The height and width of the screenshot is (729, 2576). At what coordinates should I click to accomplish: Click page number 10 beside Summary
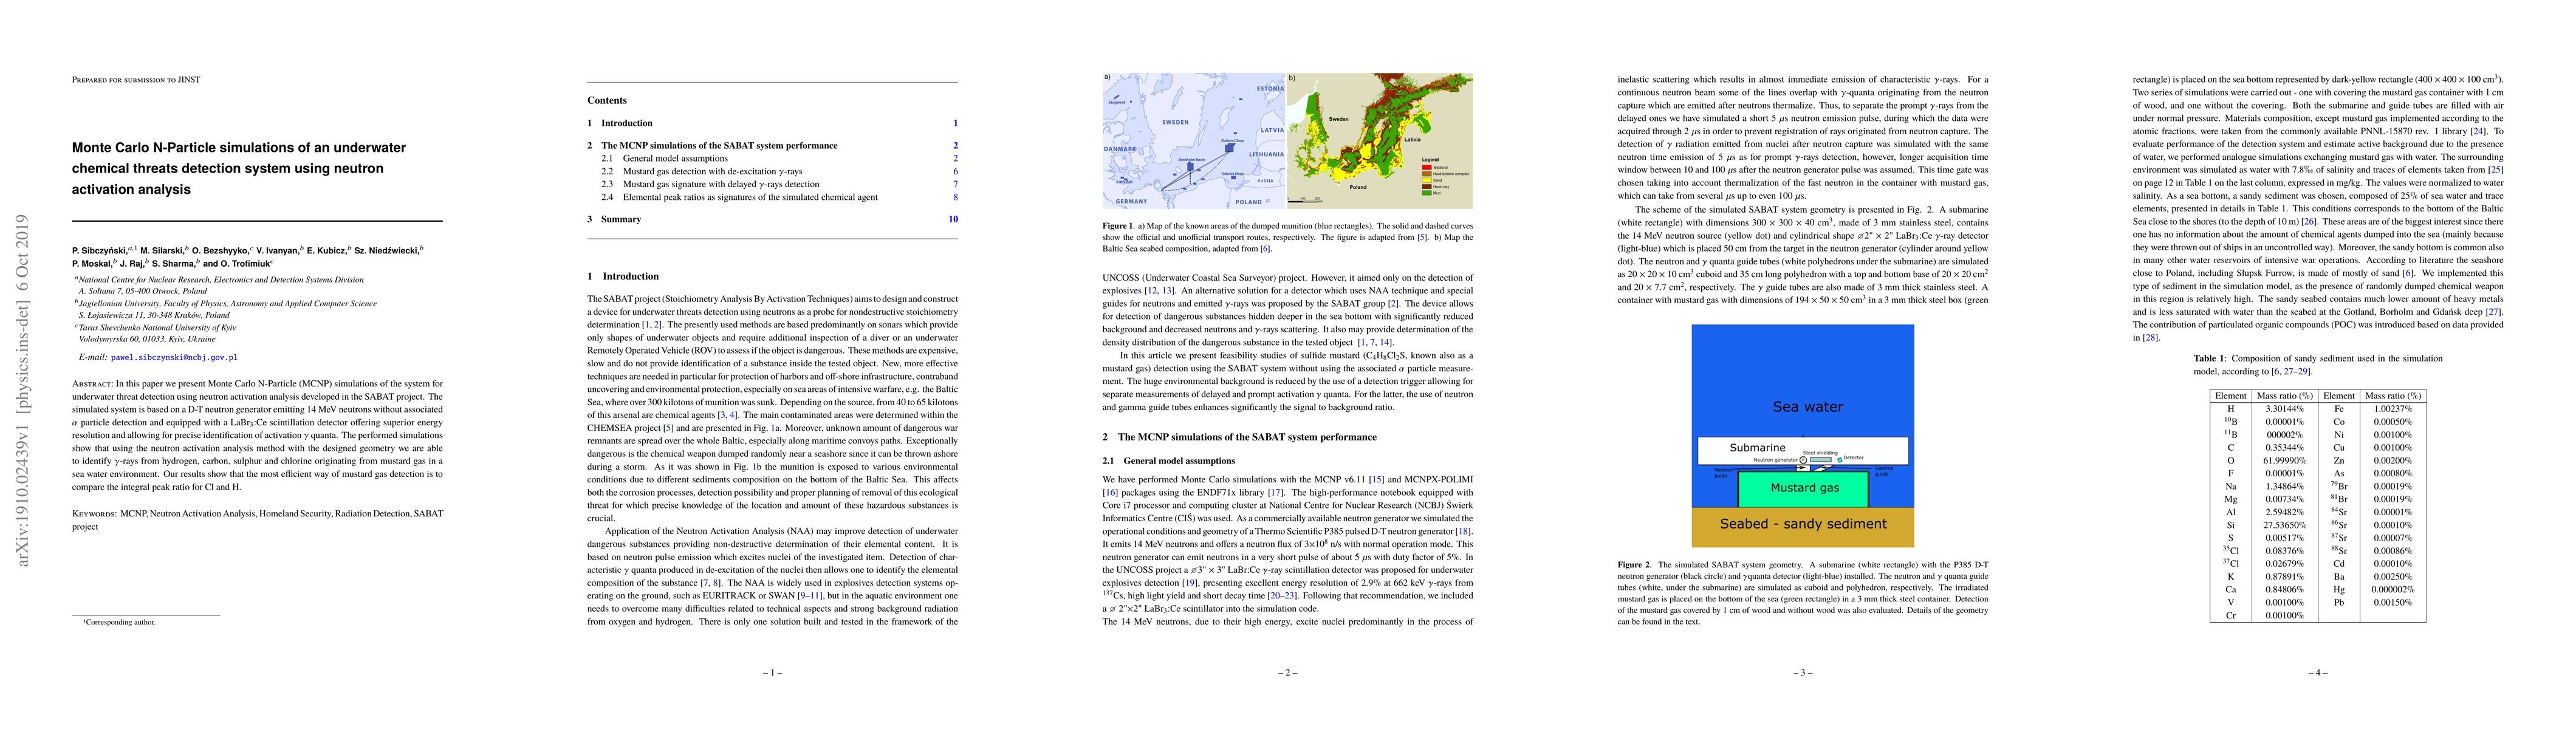click(952, 219)
